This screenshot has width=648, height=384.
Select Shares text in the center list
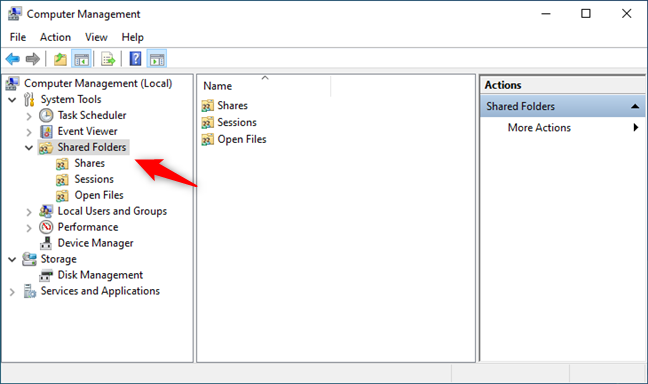coord(233,105)
